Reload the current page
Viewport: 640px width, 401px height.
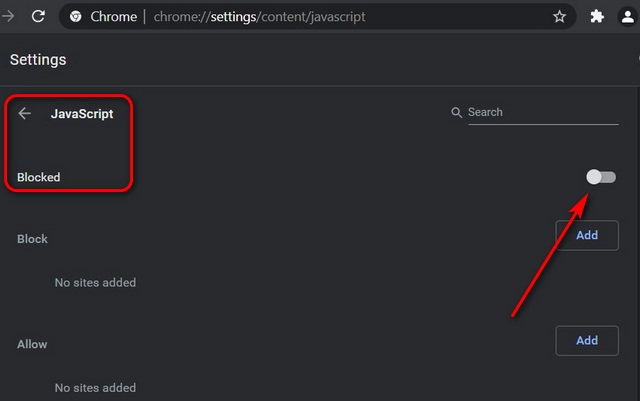coord(38,16)
